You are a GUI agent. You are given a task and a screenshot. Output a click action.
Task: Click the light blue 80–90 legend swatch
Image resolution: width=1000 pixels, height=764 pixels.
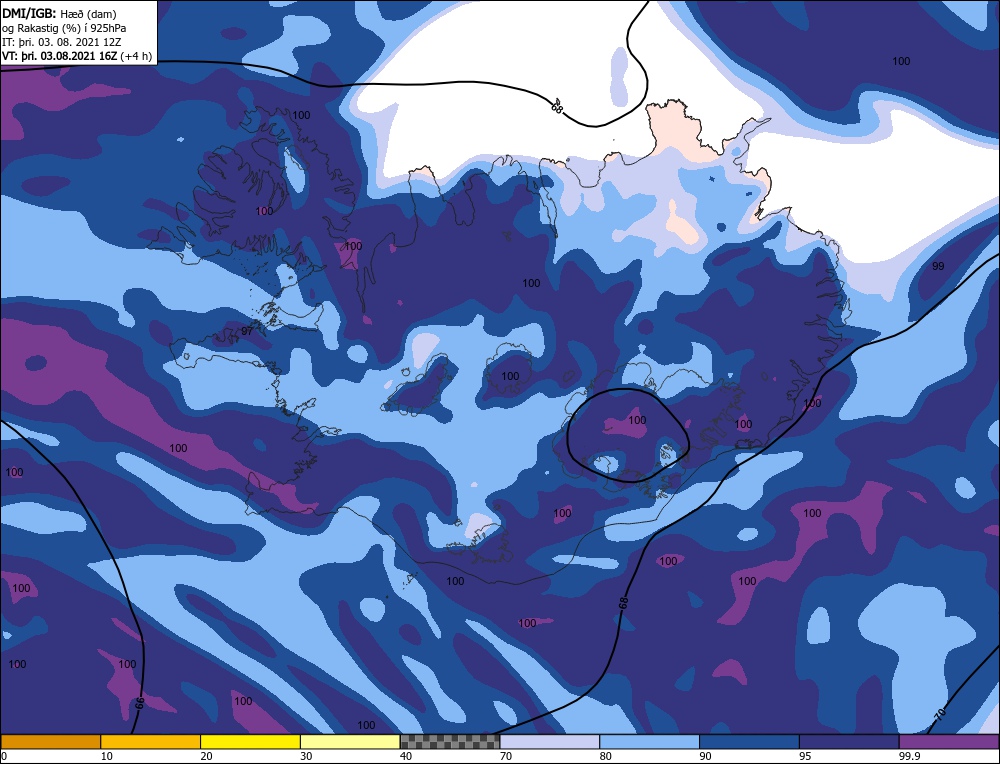649,742
